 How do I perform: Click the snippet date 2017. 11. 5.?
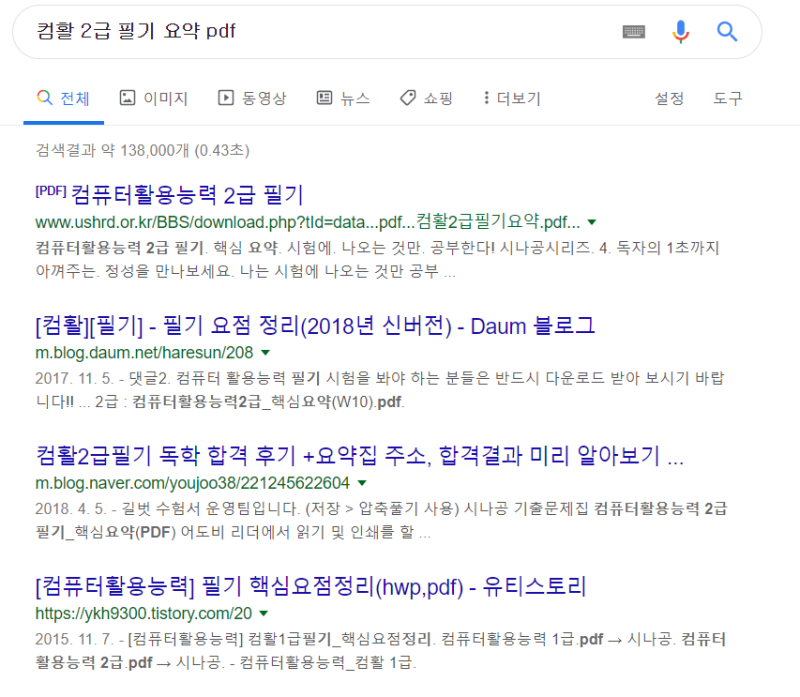pos(74,379)
